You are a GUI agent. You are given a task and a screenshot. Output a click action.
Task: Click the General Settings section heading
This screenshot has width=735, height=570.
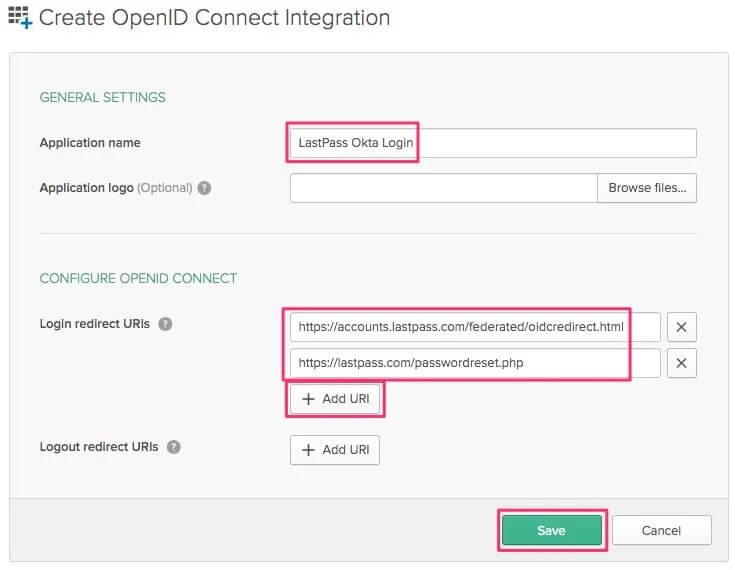click(102, 97)
